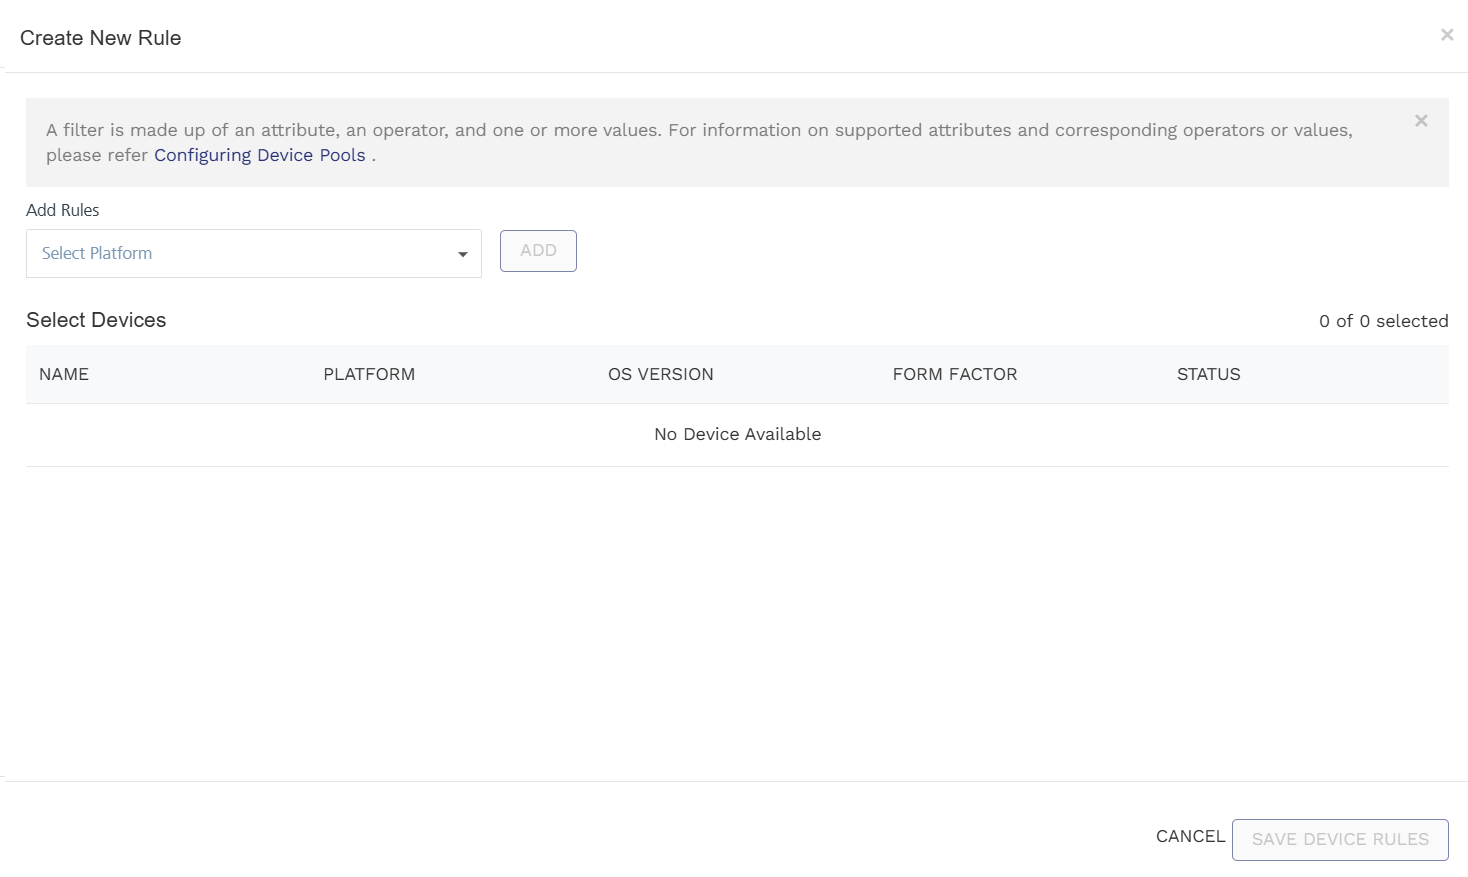Click the empty dialog area below the table

pos(737,620)
